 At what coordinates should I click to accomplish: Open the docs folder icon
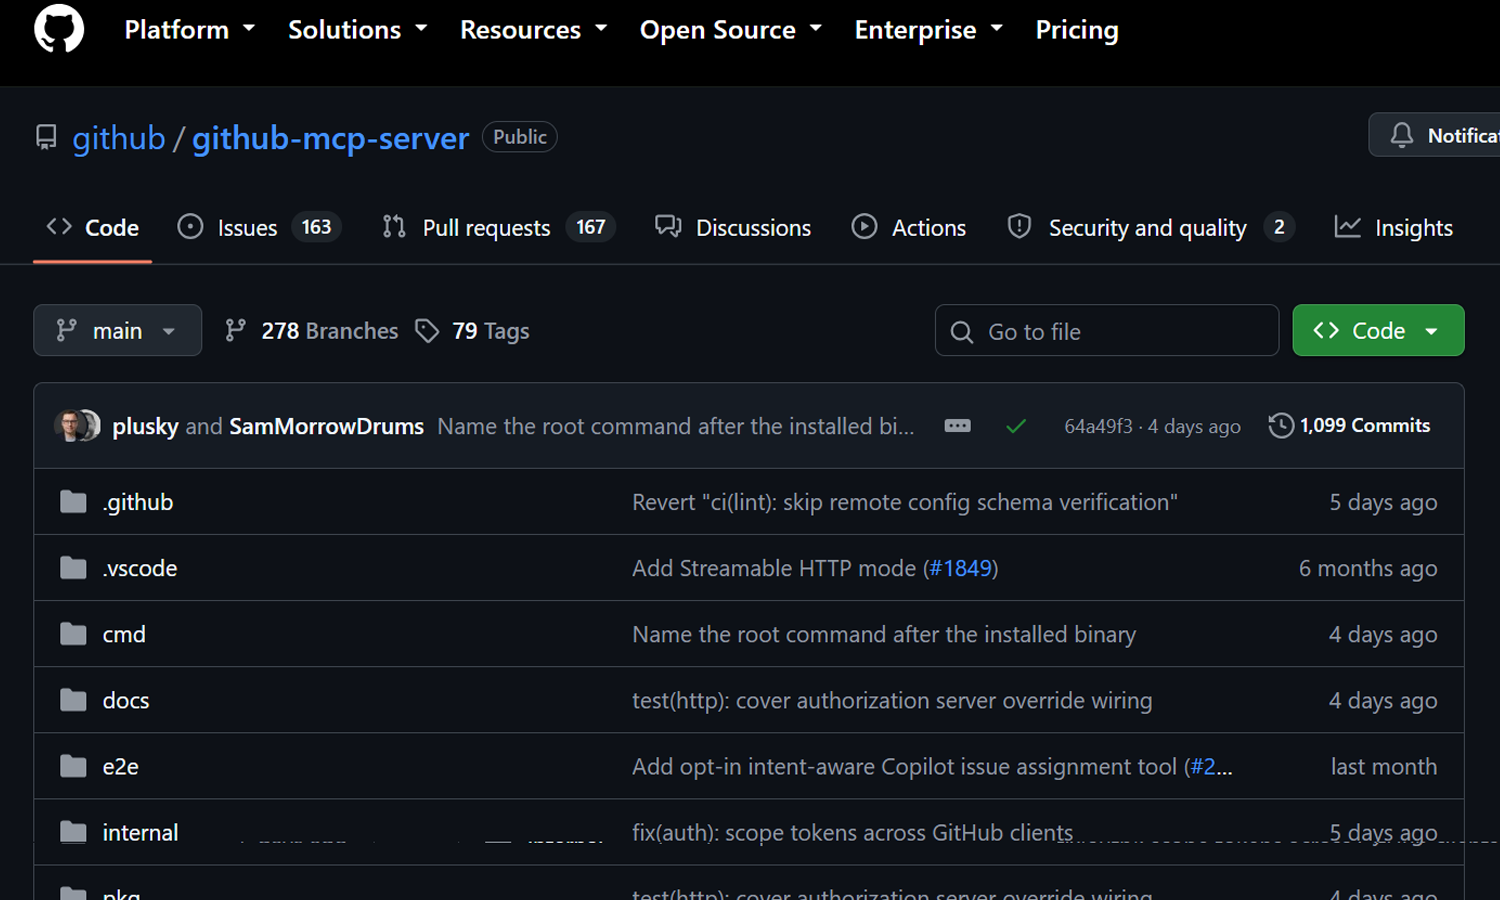tap(73, 700)
